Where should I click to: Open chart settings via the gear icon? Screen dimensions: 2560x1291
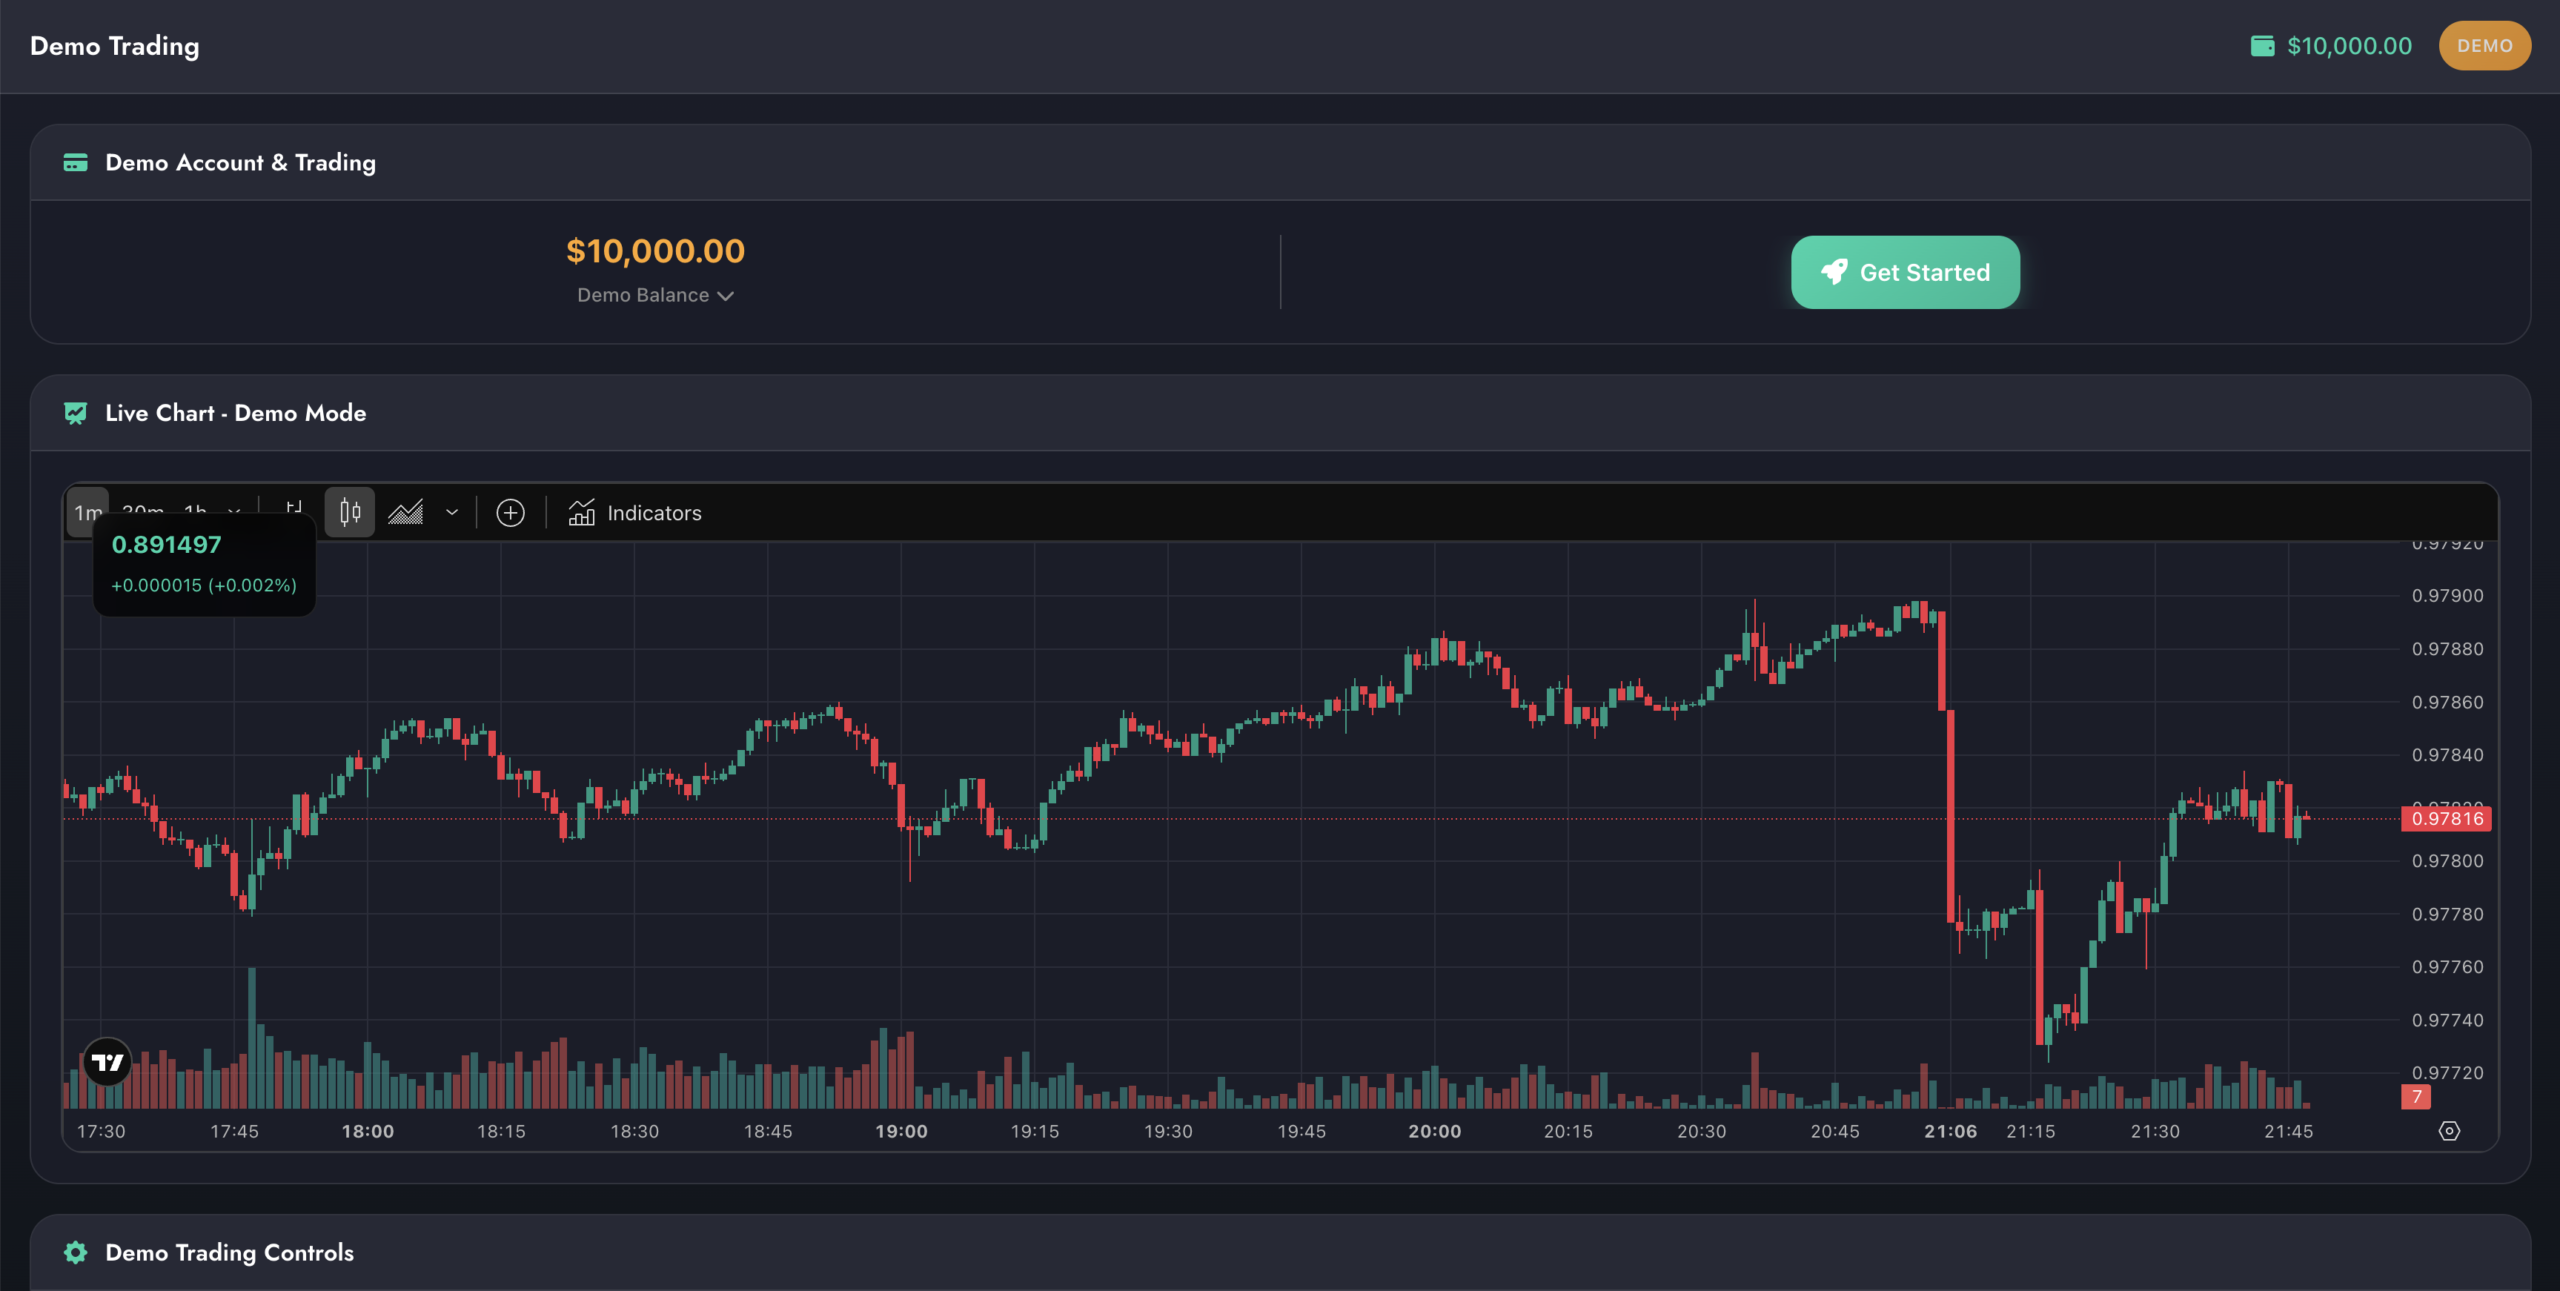coord(2450,1130)
